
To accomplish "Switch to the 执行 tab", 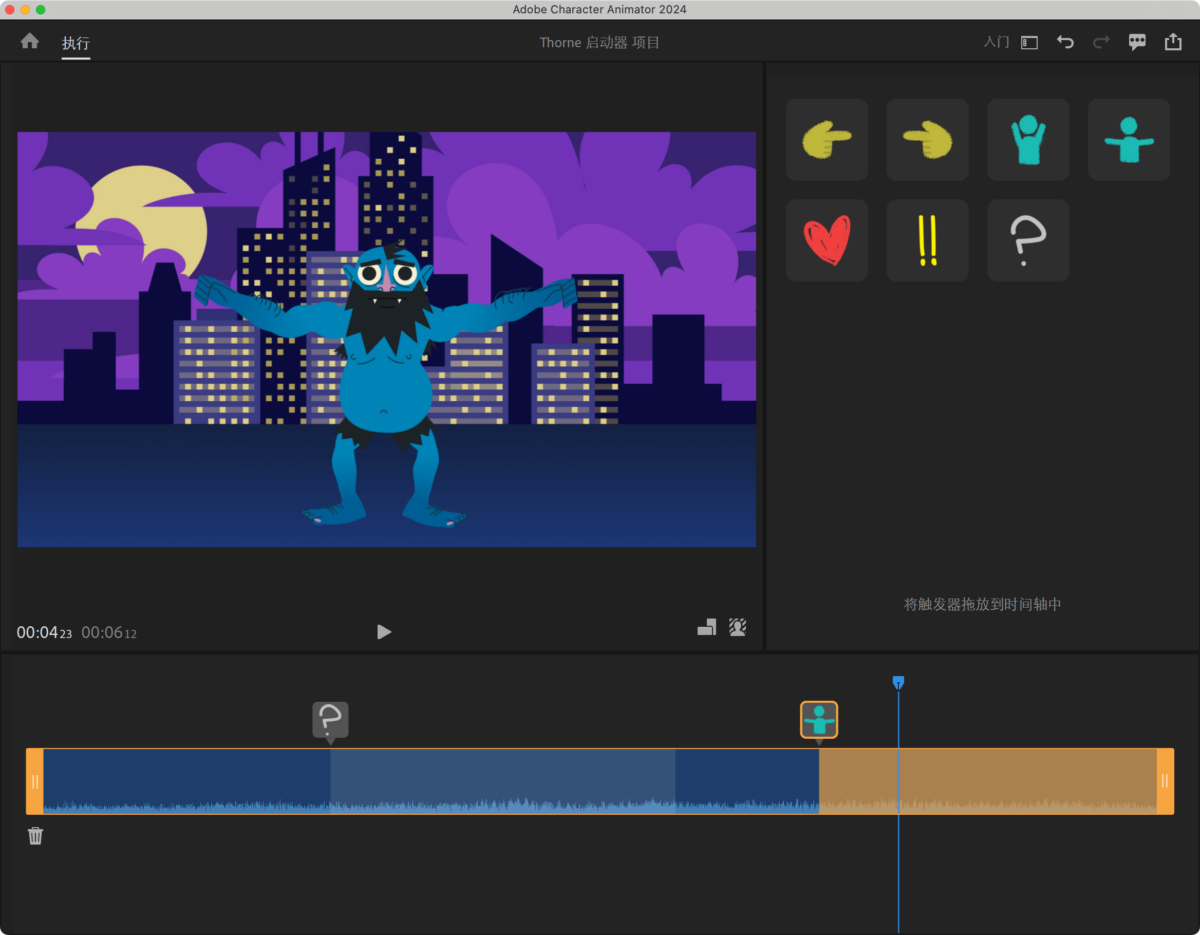I will click(76, 43).
